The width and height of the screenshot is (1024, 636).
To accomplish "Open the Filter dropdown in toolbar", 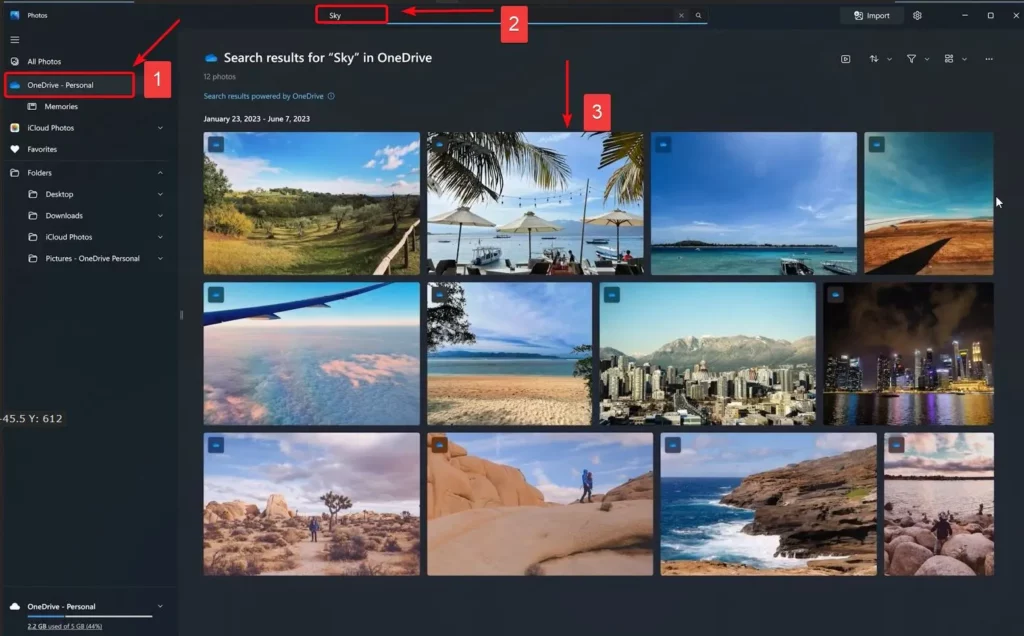I will point(917,59).
